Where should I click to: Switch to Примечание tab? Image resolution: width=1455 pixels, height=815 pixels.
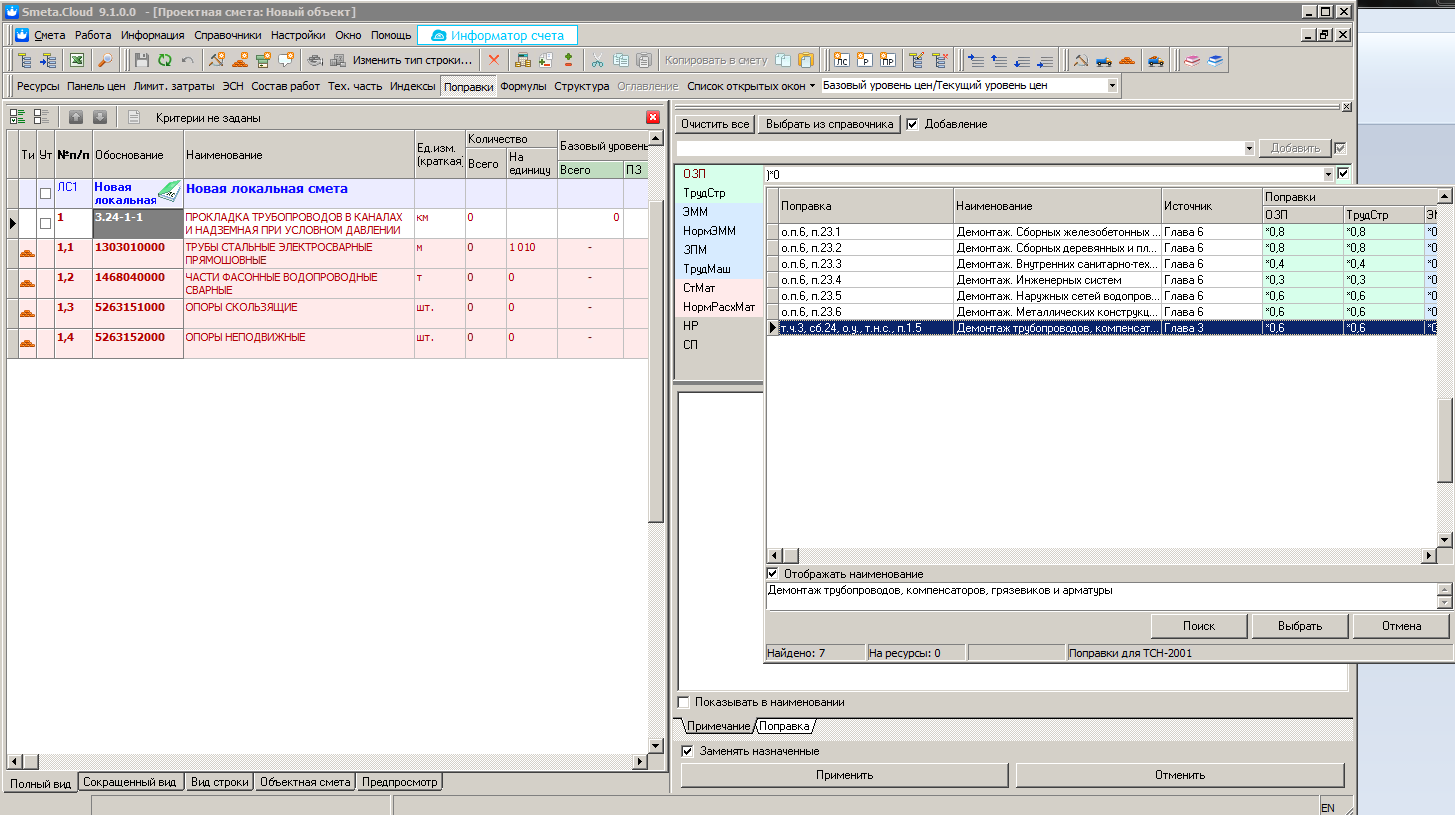(718, 726)
